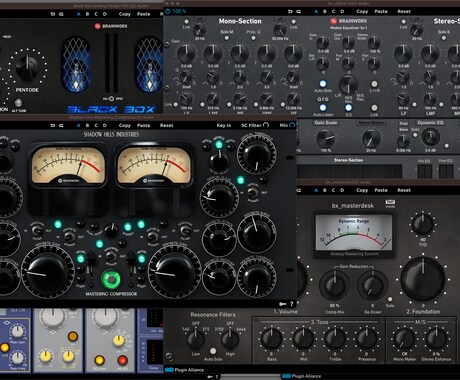Click the Gain Scale label button
The width and height of the screenshot is (460, 380).
click(x=326, y=123)
